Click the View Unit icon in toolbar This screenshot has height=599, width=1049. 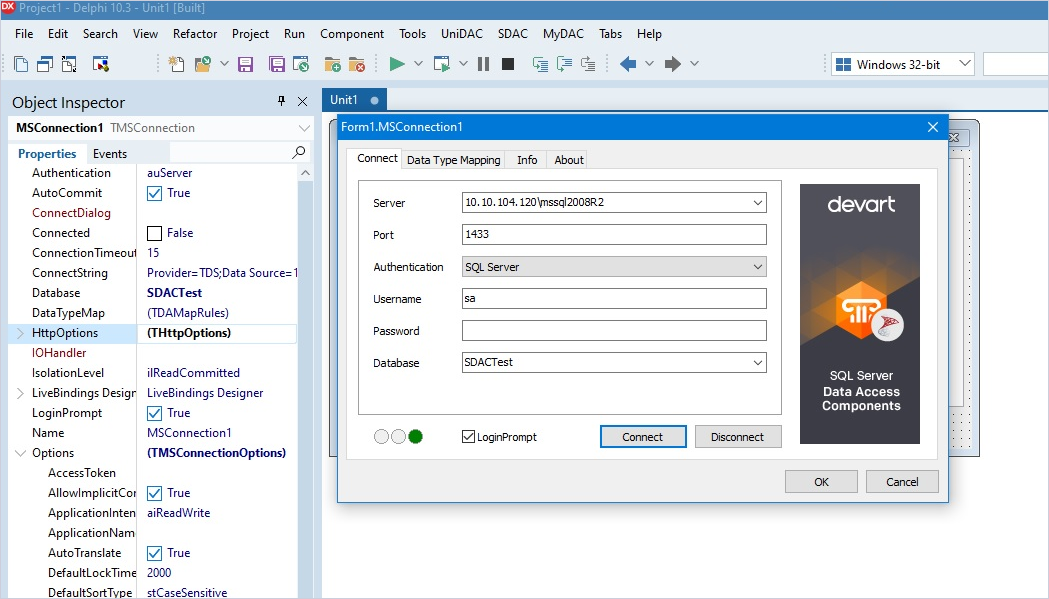(x=21, y=64)
